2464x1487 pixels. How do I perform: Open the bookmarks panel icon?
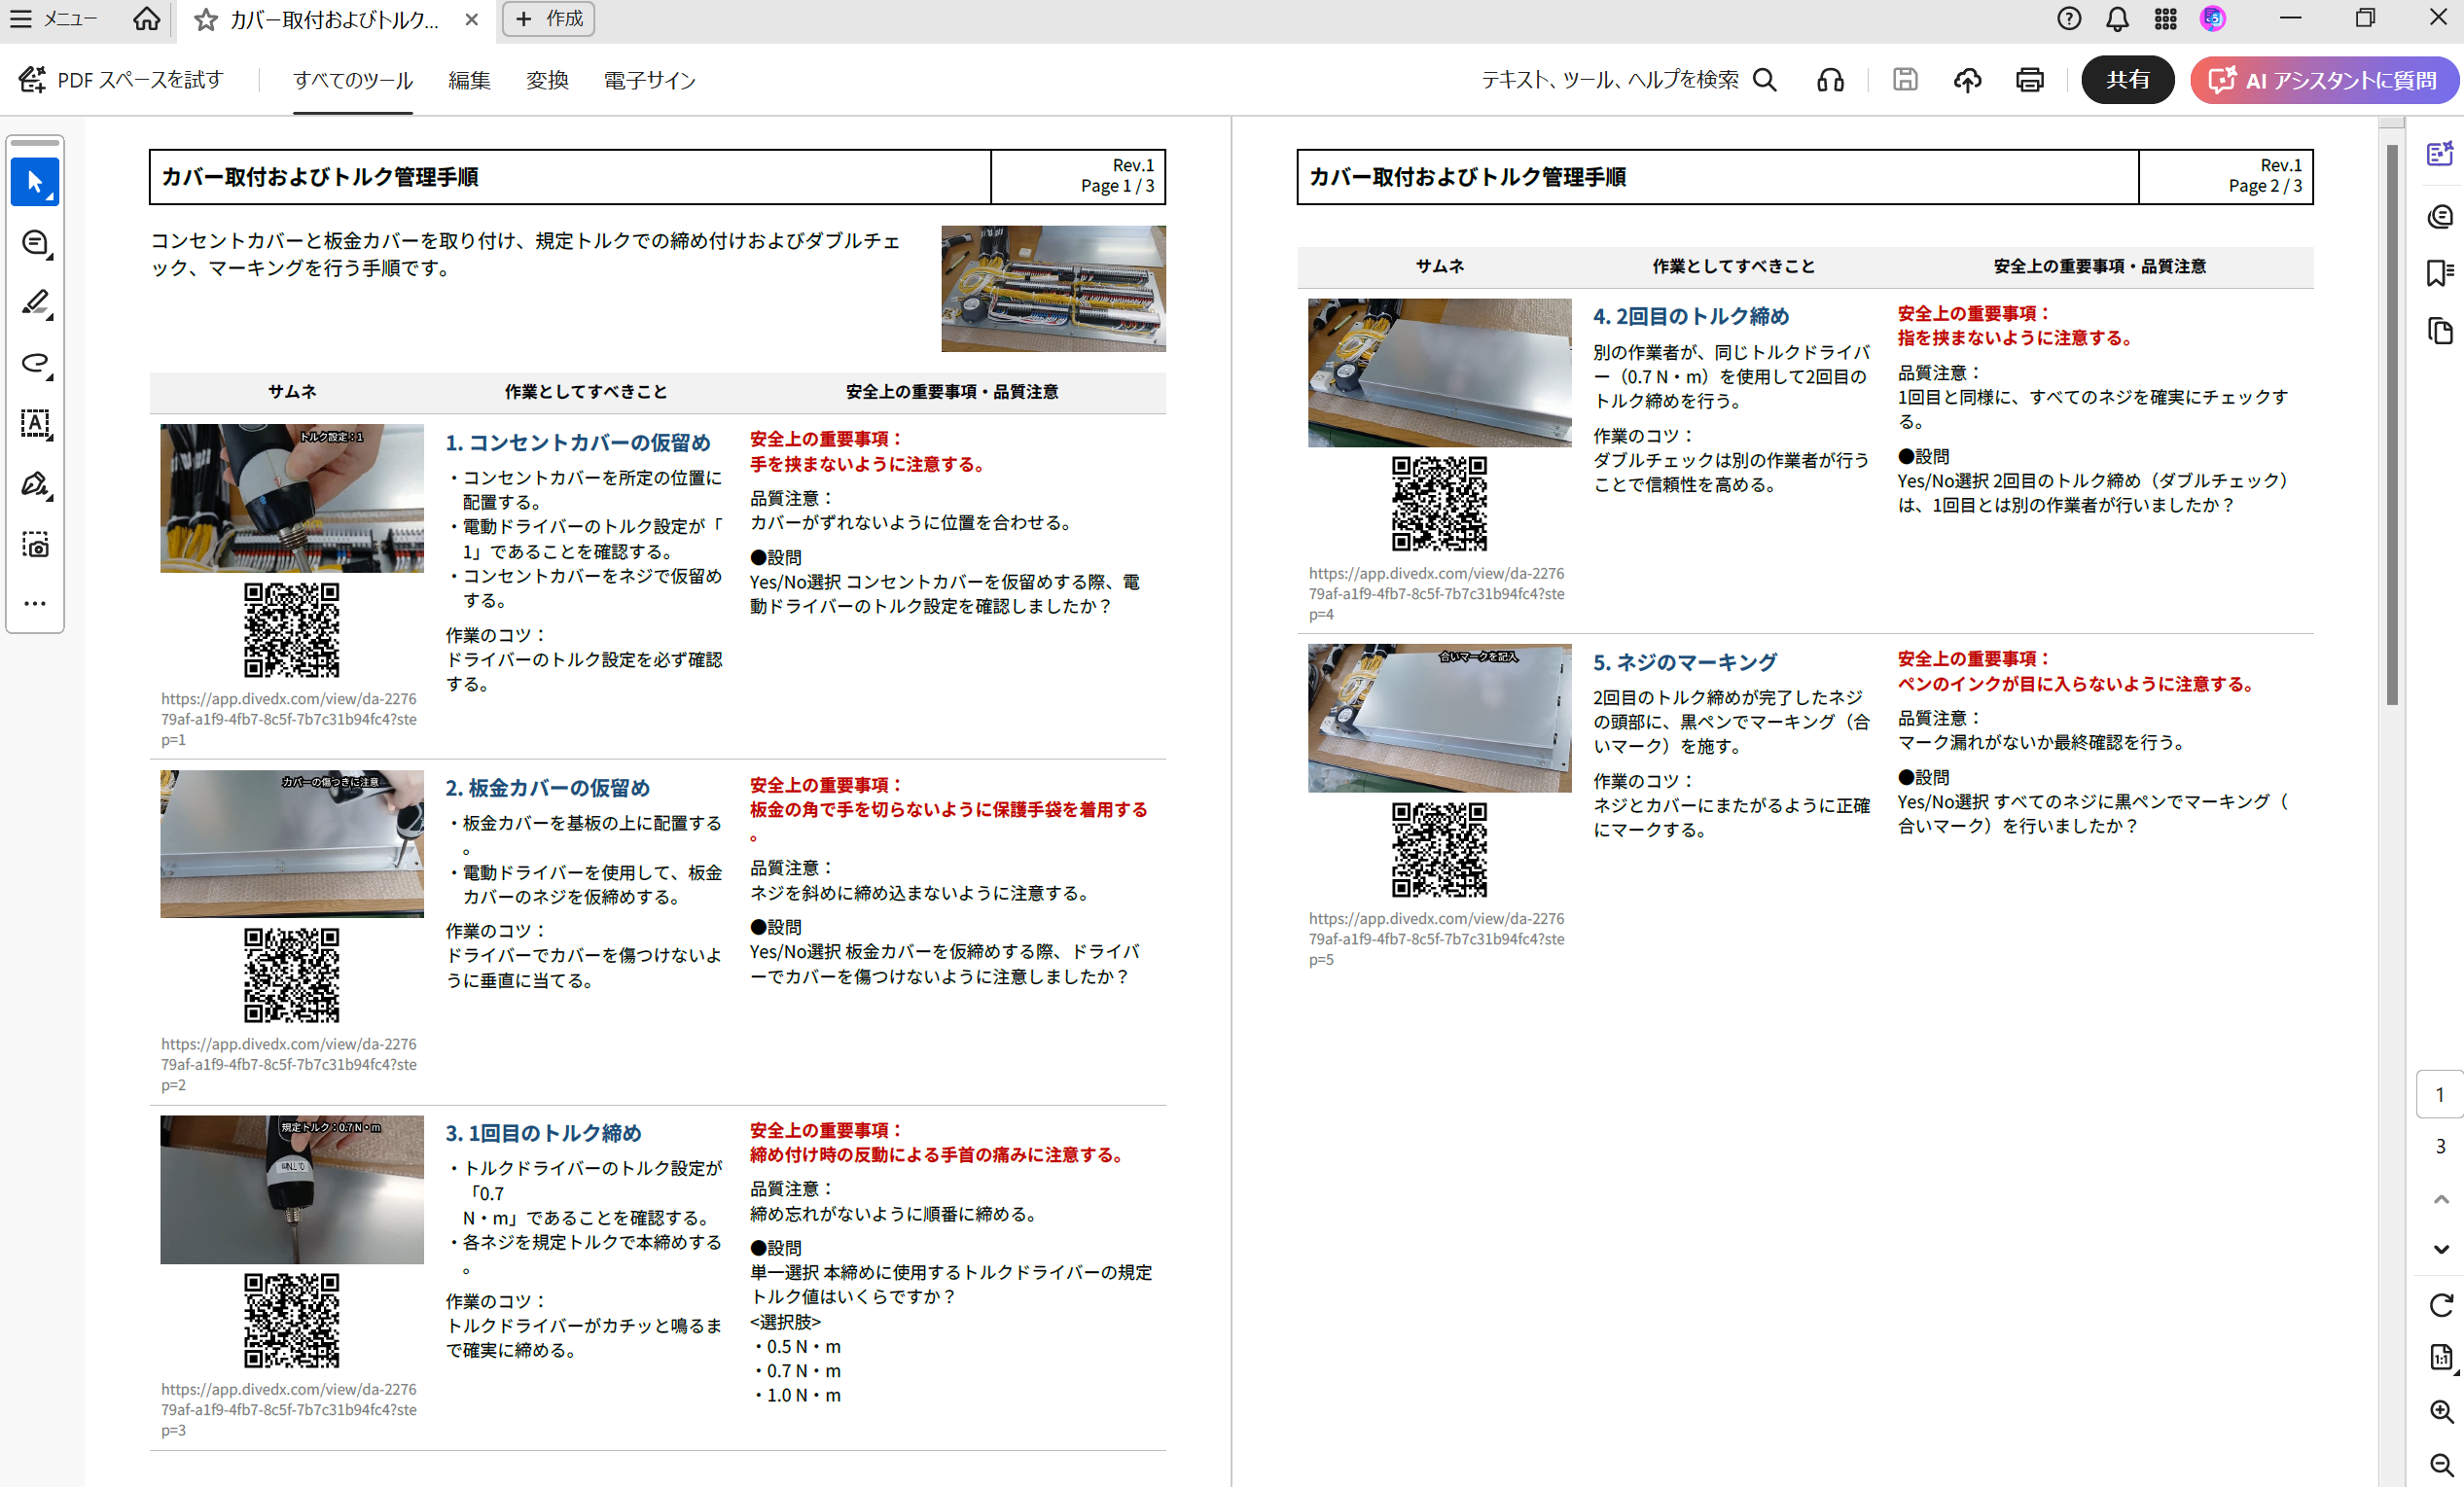2440,273
